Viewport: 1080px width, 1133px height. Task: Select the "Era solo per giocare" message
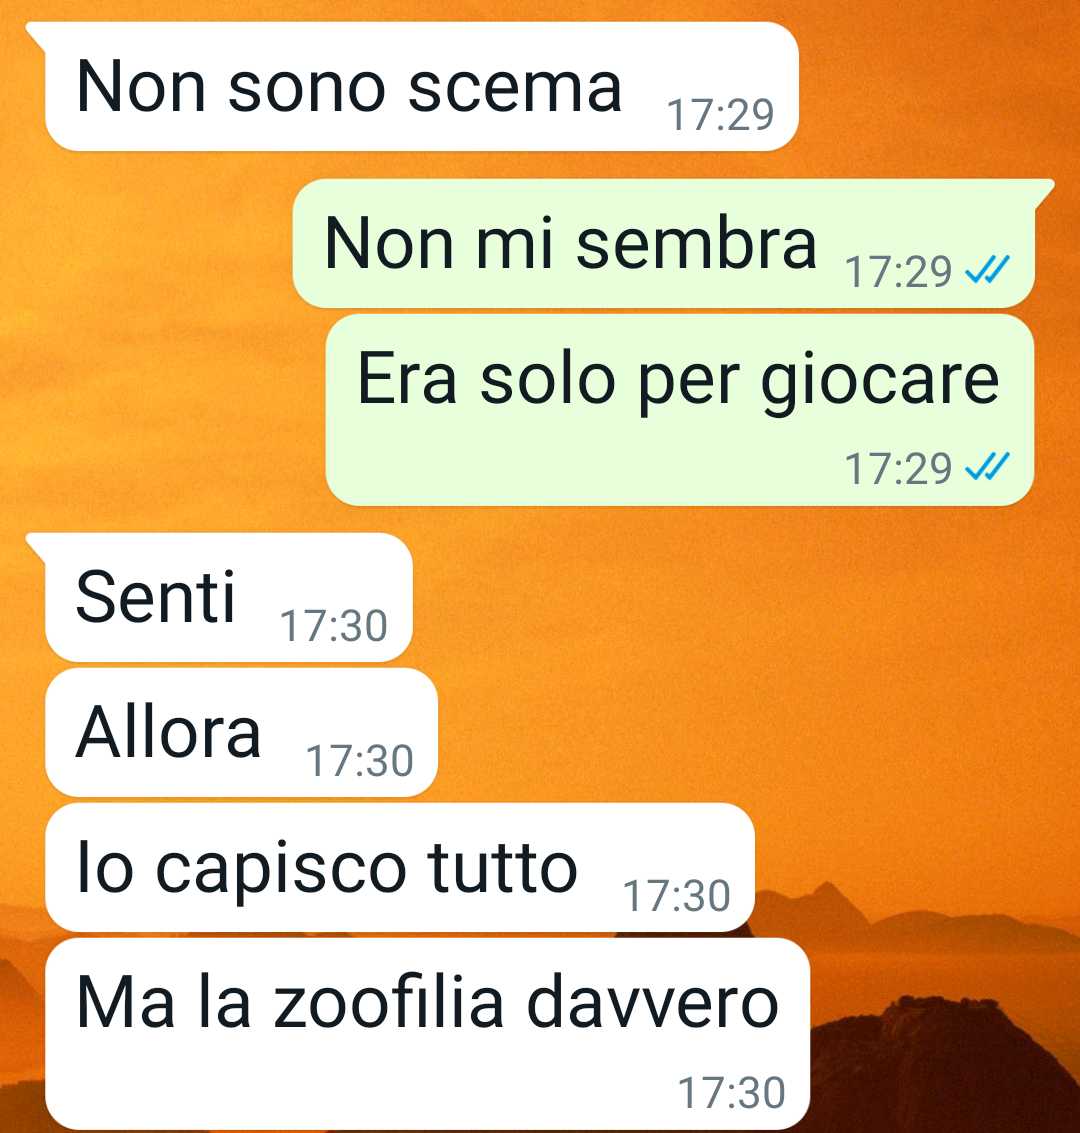tap(680, 410)
